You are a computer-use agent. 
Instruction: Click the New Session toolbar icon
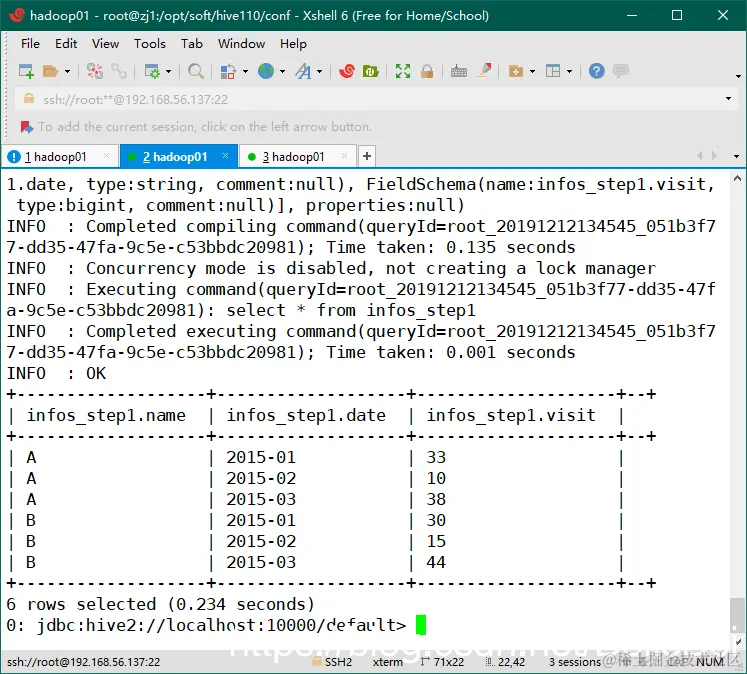coord(26,71)
